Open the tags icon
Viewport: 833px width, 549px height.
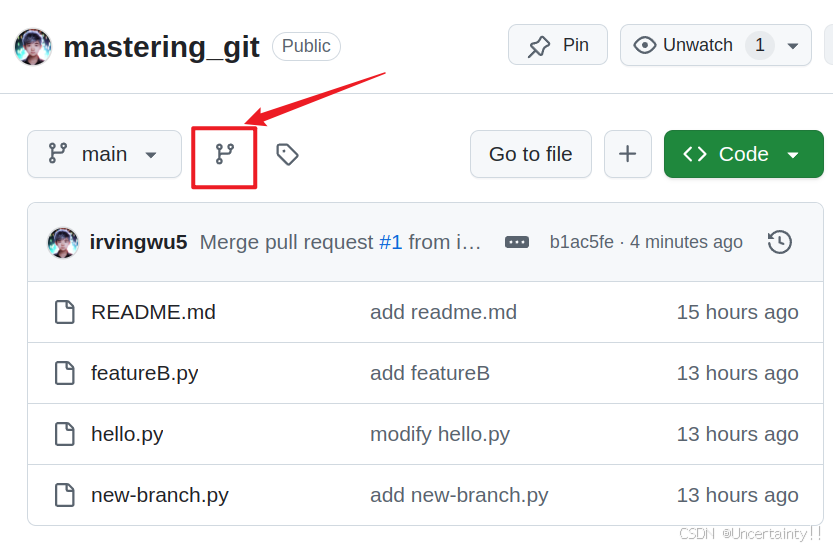(x=287, y=155)
